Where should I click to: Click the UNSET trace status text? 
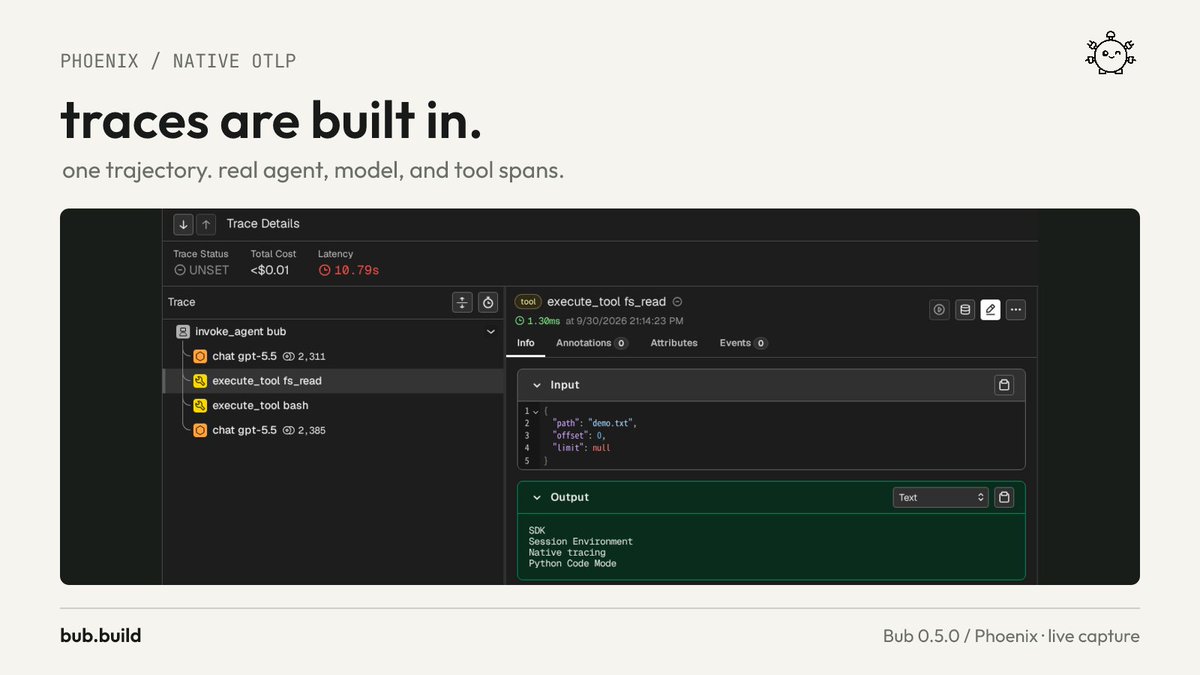209,270
